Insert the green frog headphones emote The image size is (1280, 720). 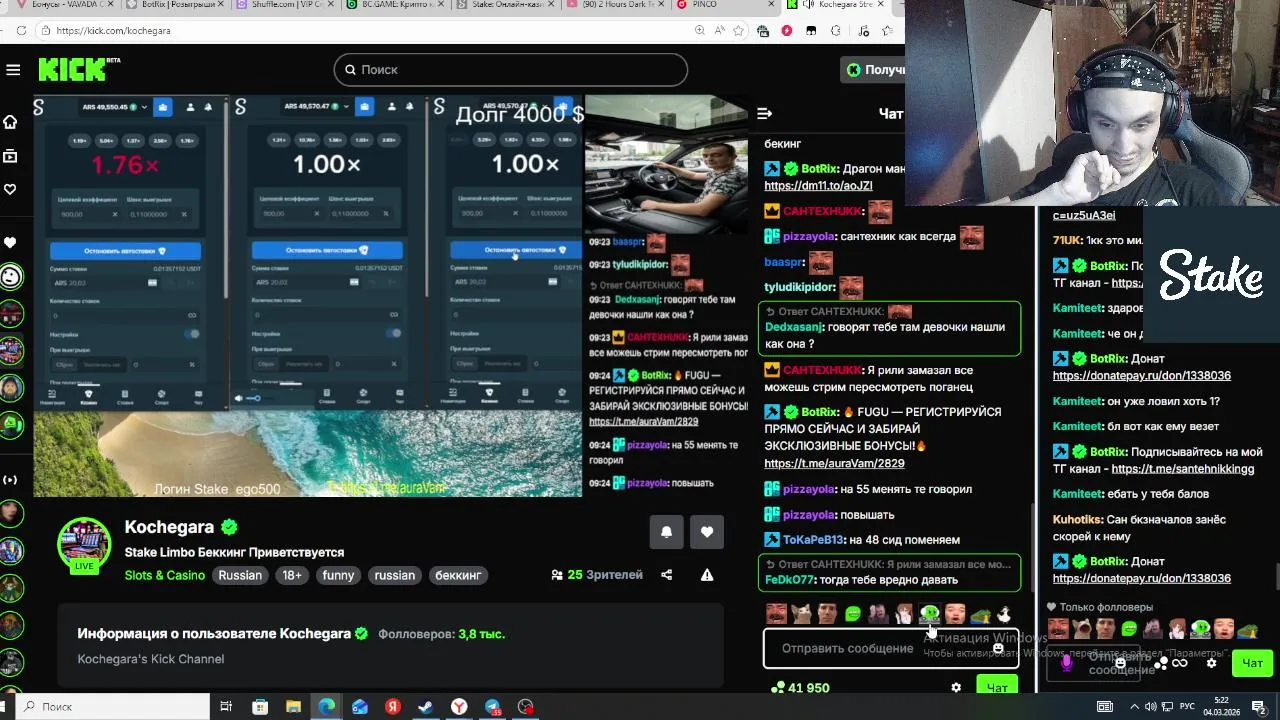pyautogui.click(x=930, y=614)
